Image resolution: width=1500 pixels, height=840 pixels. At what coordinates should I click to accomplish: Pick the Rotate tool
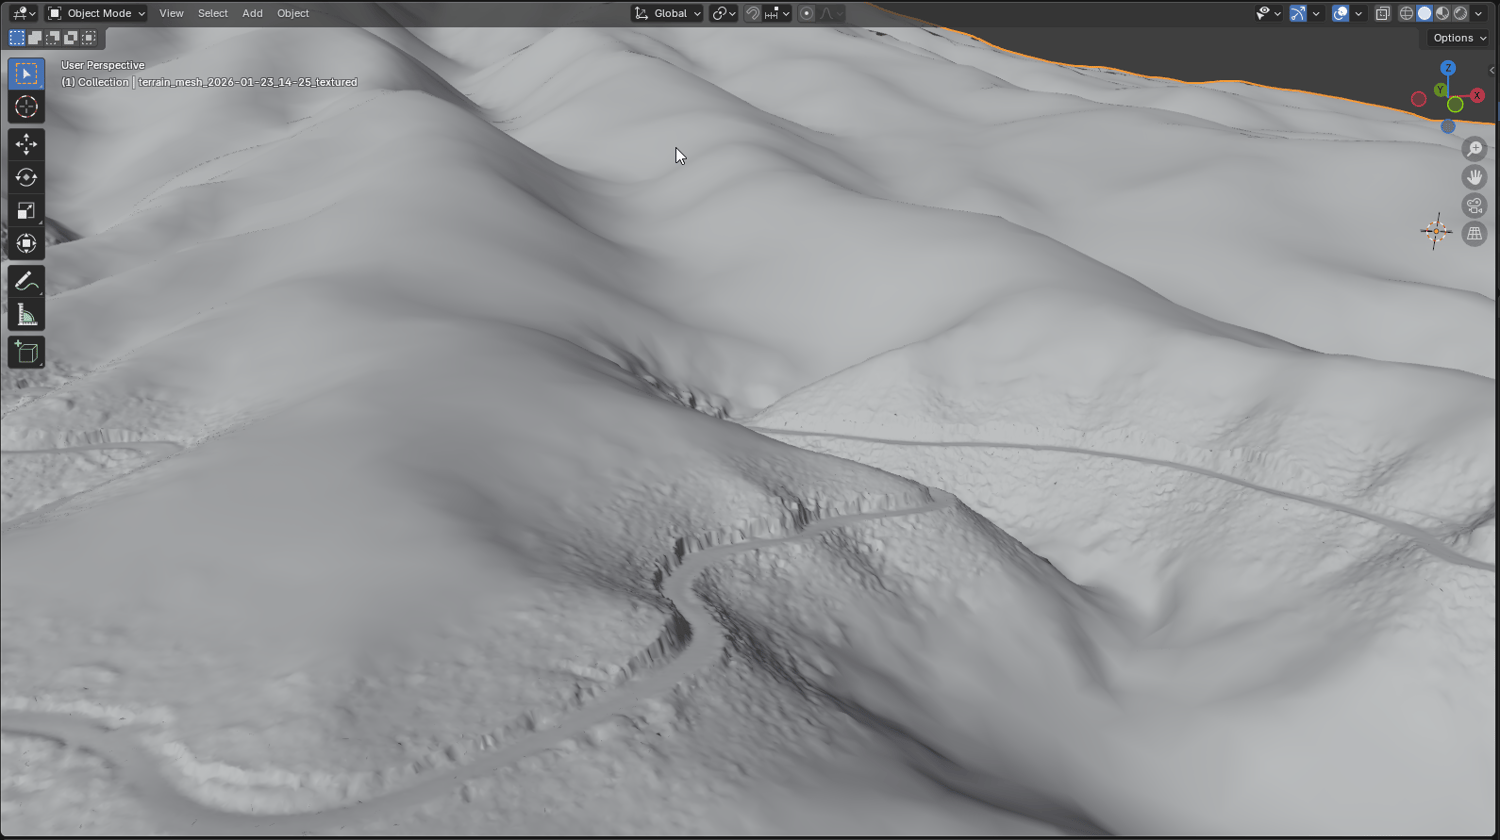pos(26,178)
